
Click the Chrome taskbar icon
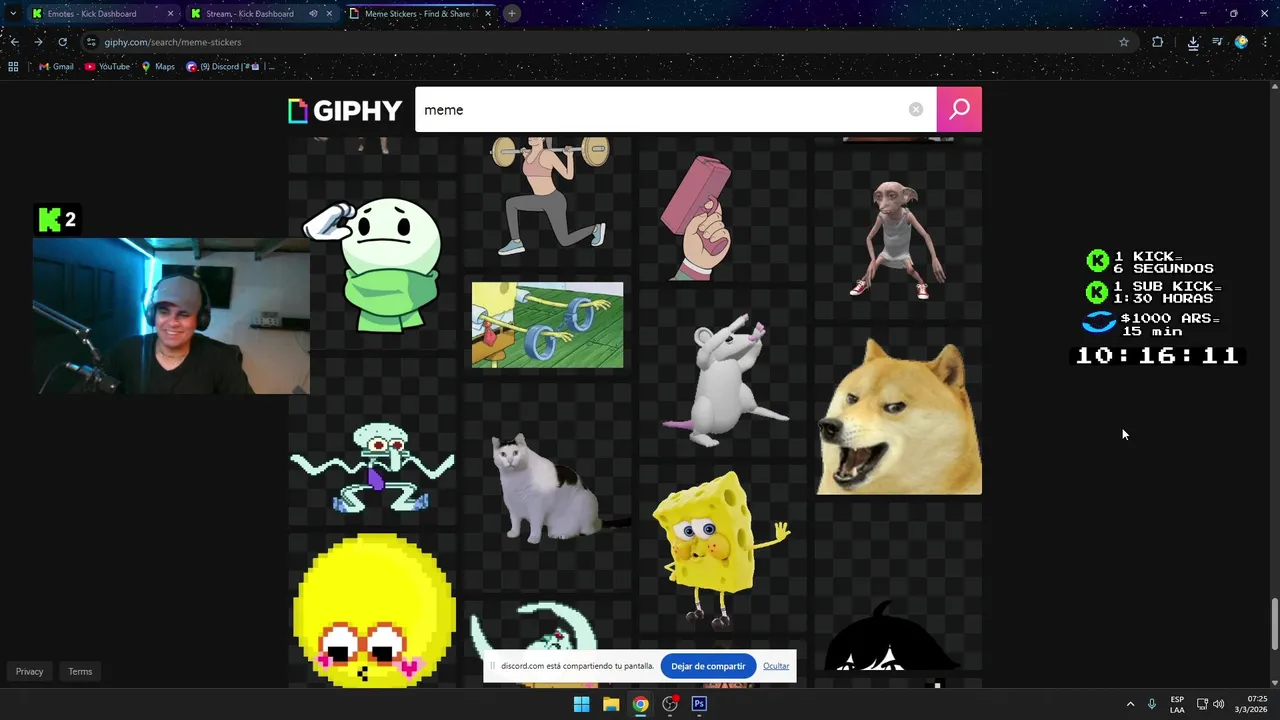click(x=640, y=704)
